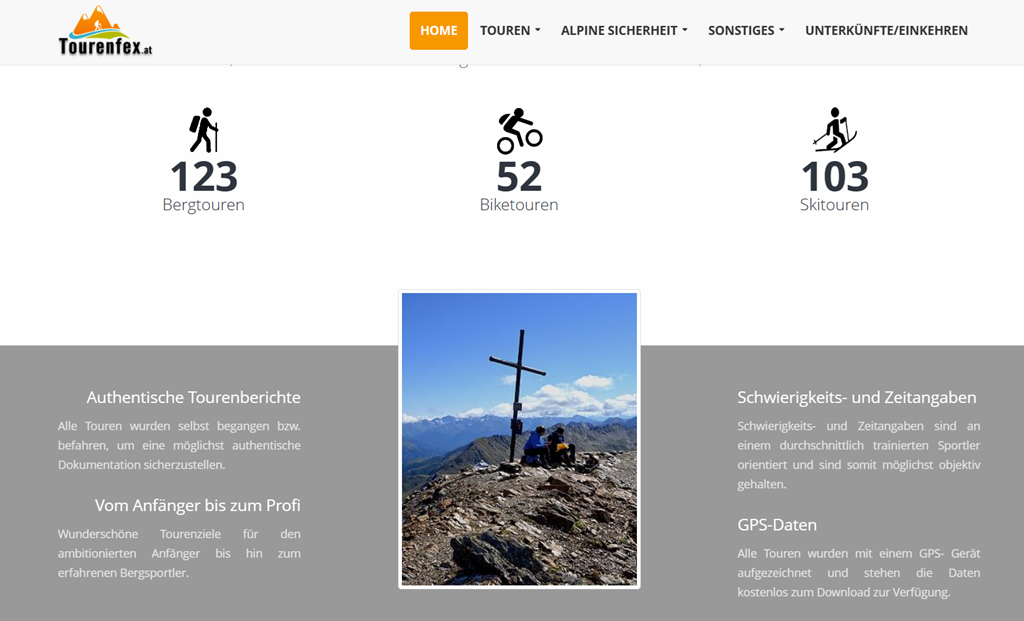Screen dimensions: 1024x621
Task: Expand the ALPINE SICHERHEIT dropdown
Action: [624, 30]
